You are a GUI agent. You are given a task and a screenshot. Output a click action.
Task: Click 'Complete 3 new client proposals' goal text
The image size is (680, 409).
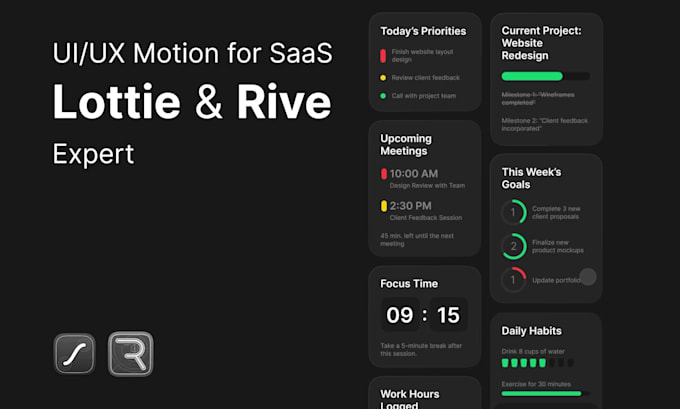click(556, 213)
